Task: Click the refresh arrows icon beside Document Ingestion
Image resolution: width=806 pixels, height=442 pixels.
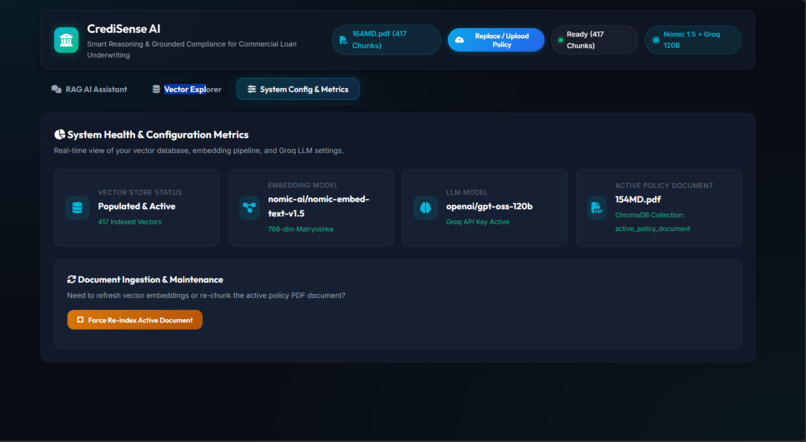Action: pyautogui.click(x=71, y=280)
